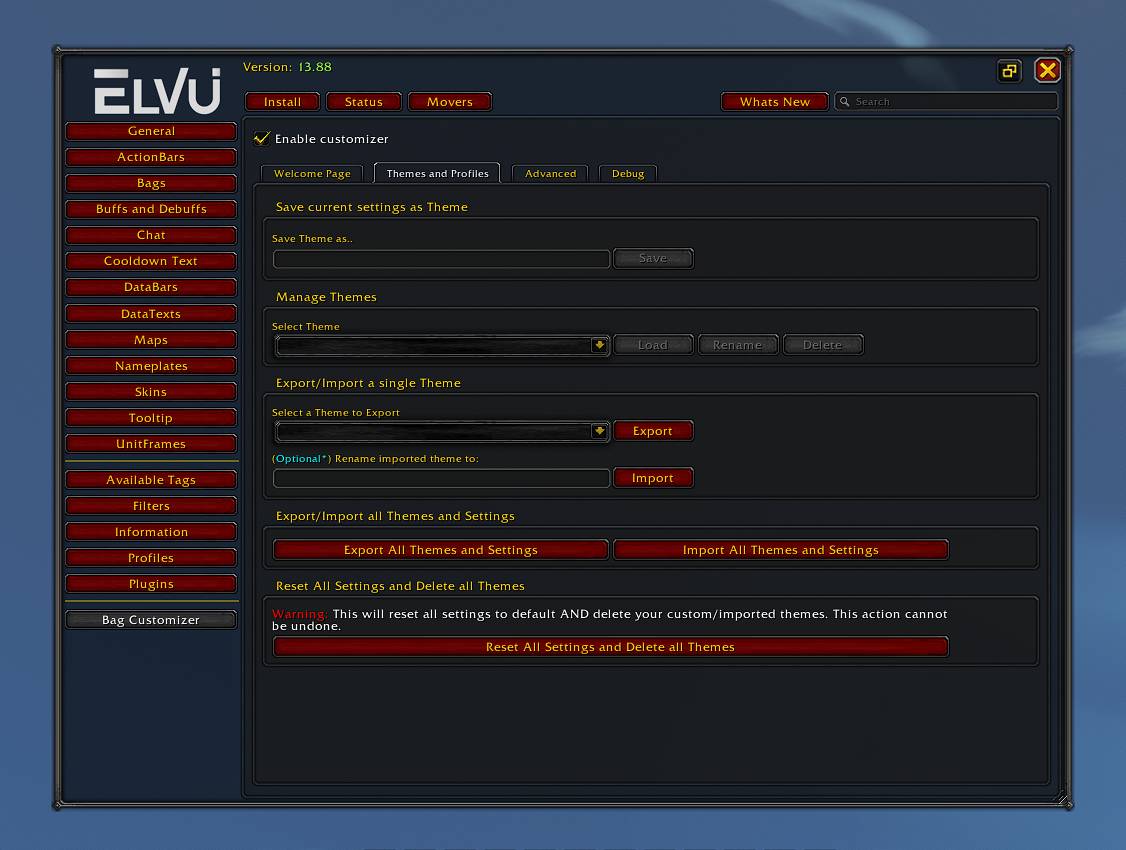The image size is (1126, 850).
Task: Open Whats New
Action: pos(775,102)
